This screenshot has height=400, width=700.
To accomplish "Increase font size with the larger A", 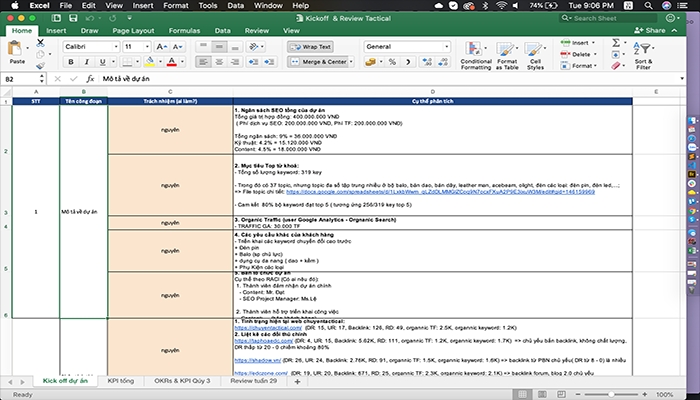I will (x=161, y=46).
